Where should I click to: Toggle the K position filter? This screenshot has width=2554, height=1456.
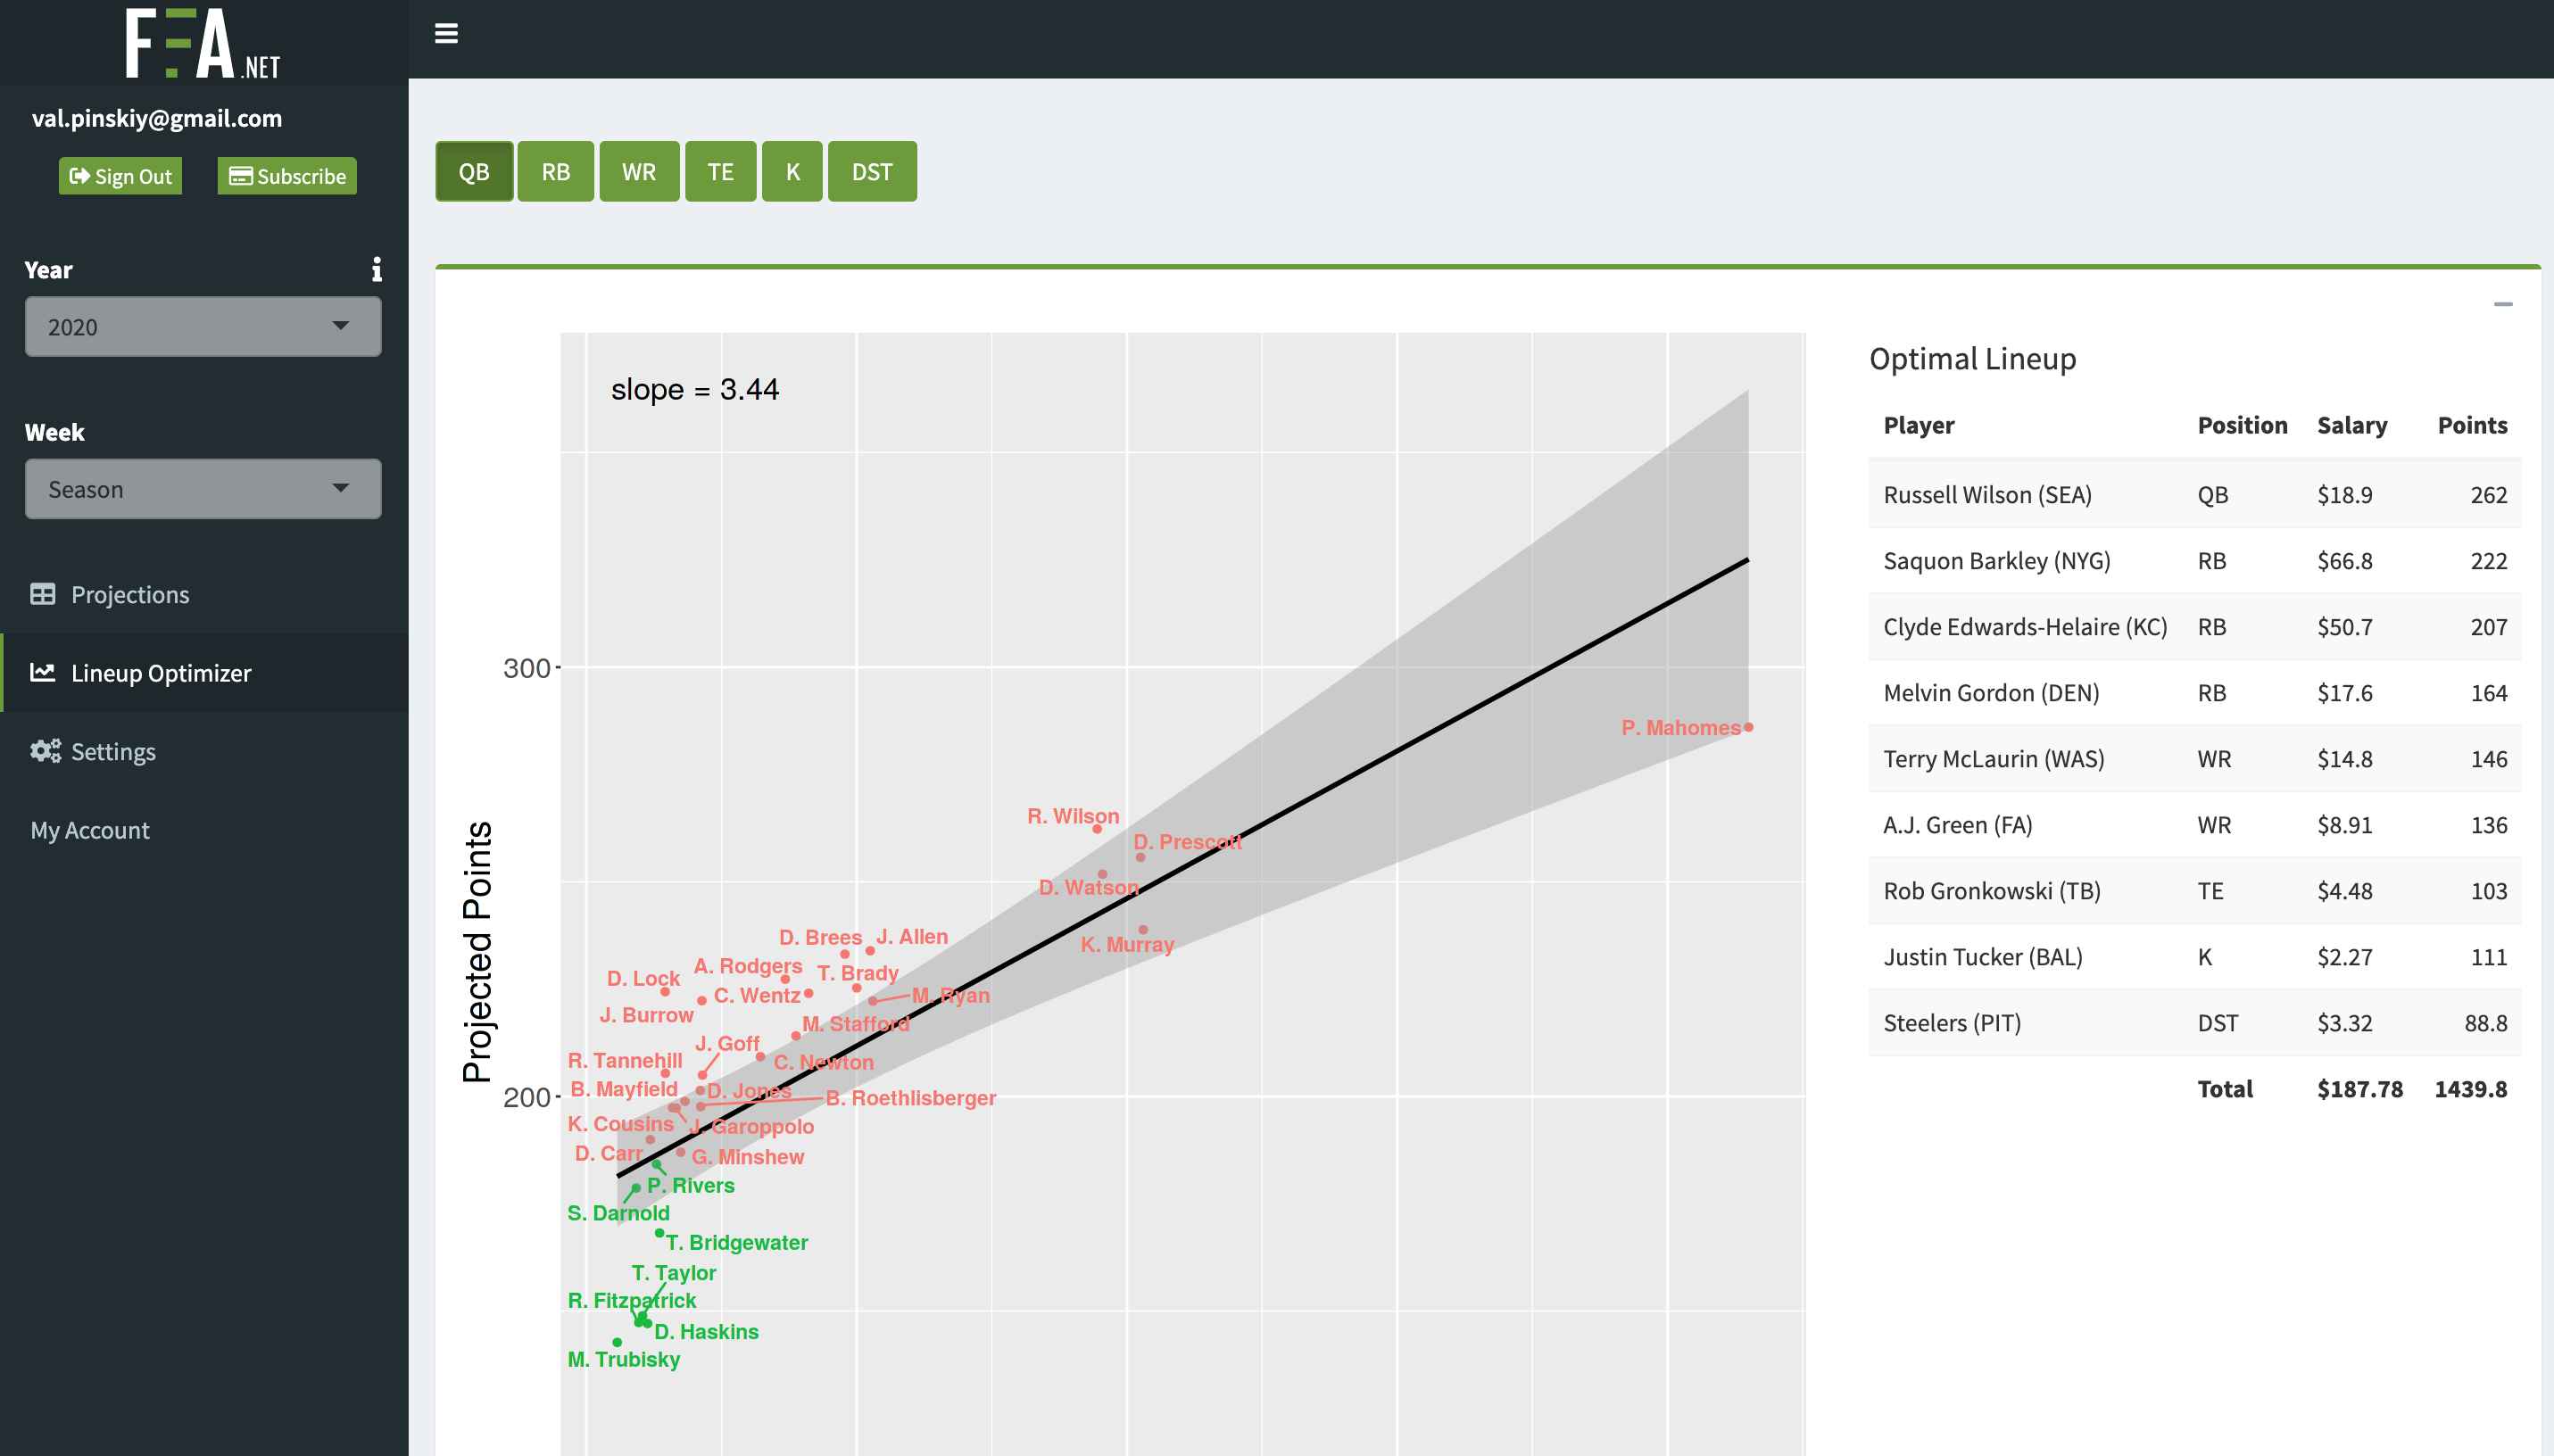(x=793, y=171)
